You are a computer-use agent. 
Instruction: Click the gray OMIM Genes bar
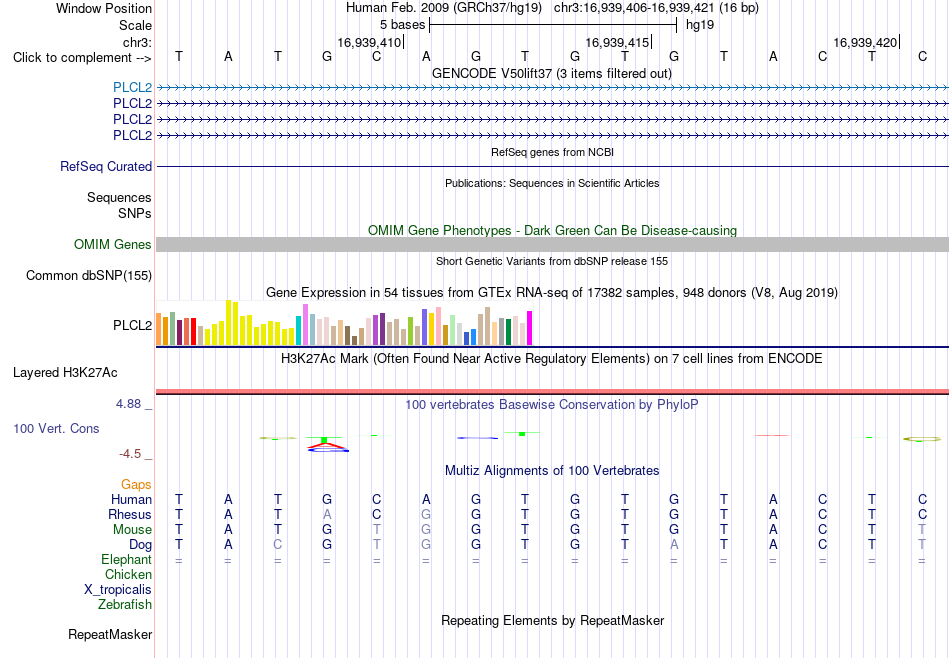pos(552,244)
